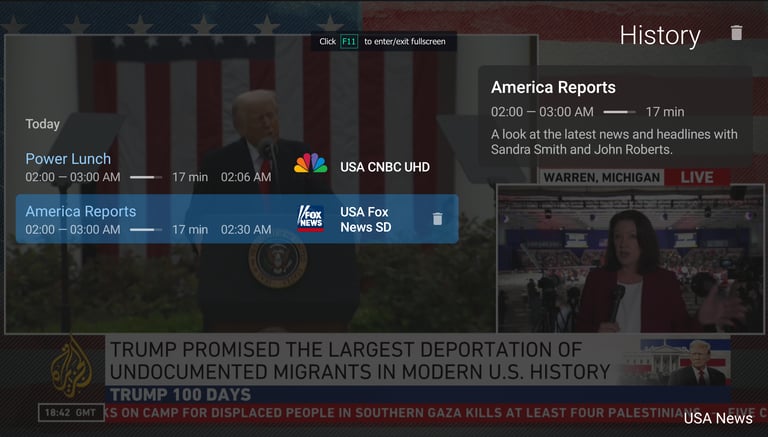
Task: Click the CNBC peacock logo
Action: tap(311, 164)
